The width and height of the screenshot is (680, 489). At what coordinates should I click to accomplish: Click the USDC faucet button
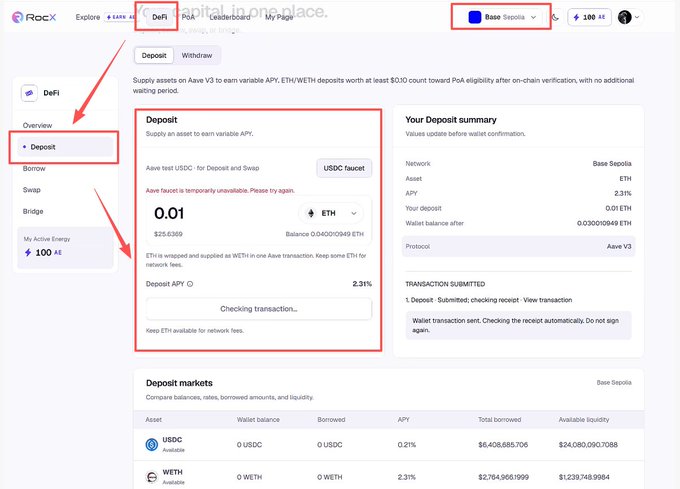[x=344, y=168]
